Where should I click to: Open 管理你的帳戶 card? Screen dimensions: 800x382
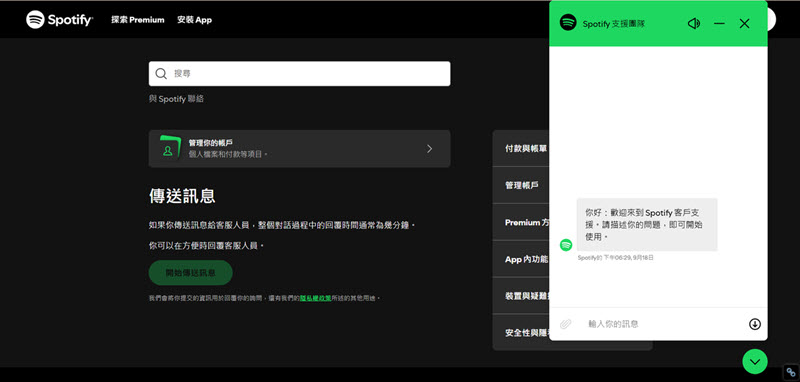299,148
